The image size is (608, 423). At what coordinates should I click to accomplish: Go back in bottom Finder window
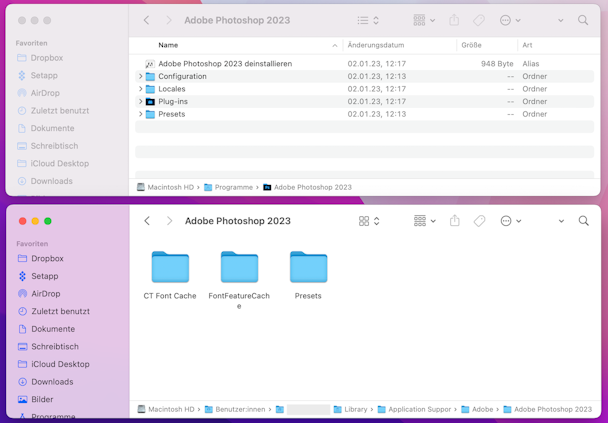coord(147,221)
